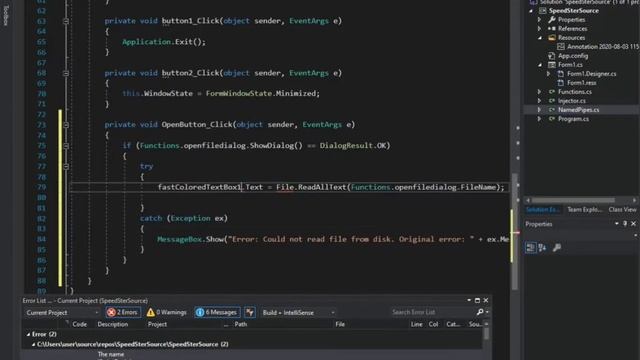
Task: Open the Toolbox side tab
Action: (5, 15)
